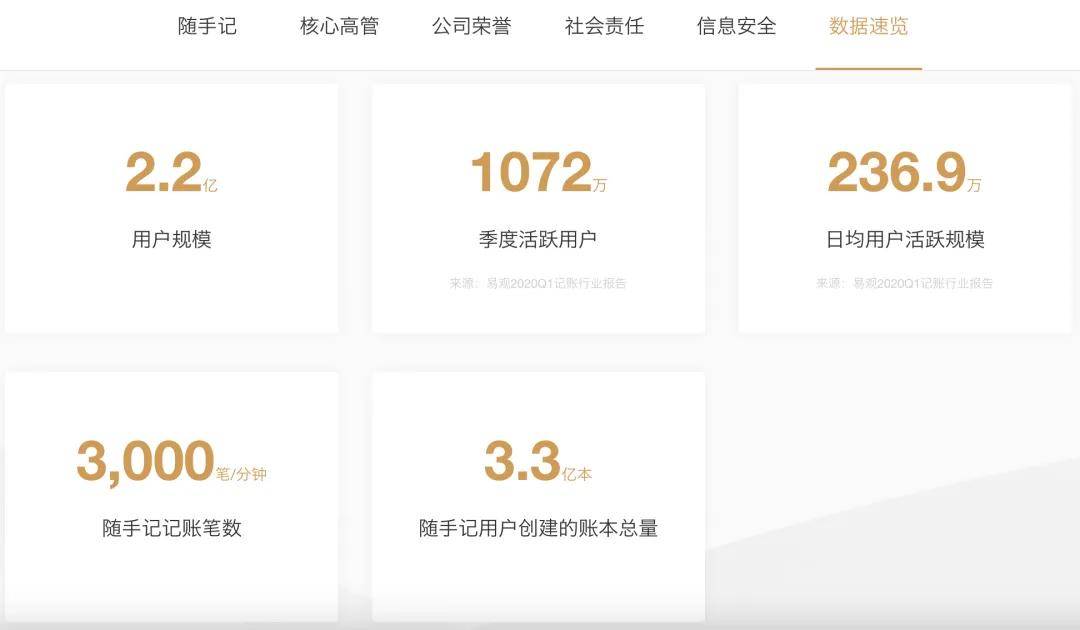Select the 随手记记账笔数 label
Viewport: 1080px width, 630px height.
pyautogui.click(x=172, y=529)
